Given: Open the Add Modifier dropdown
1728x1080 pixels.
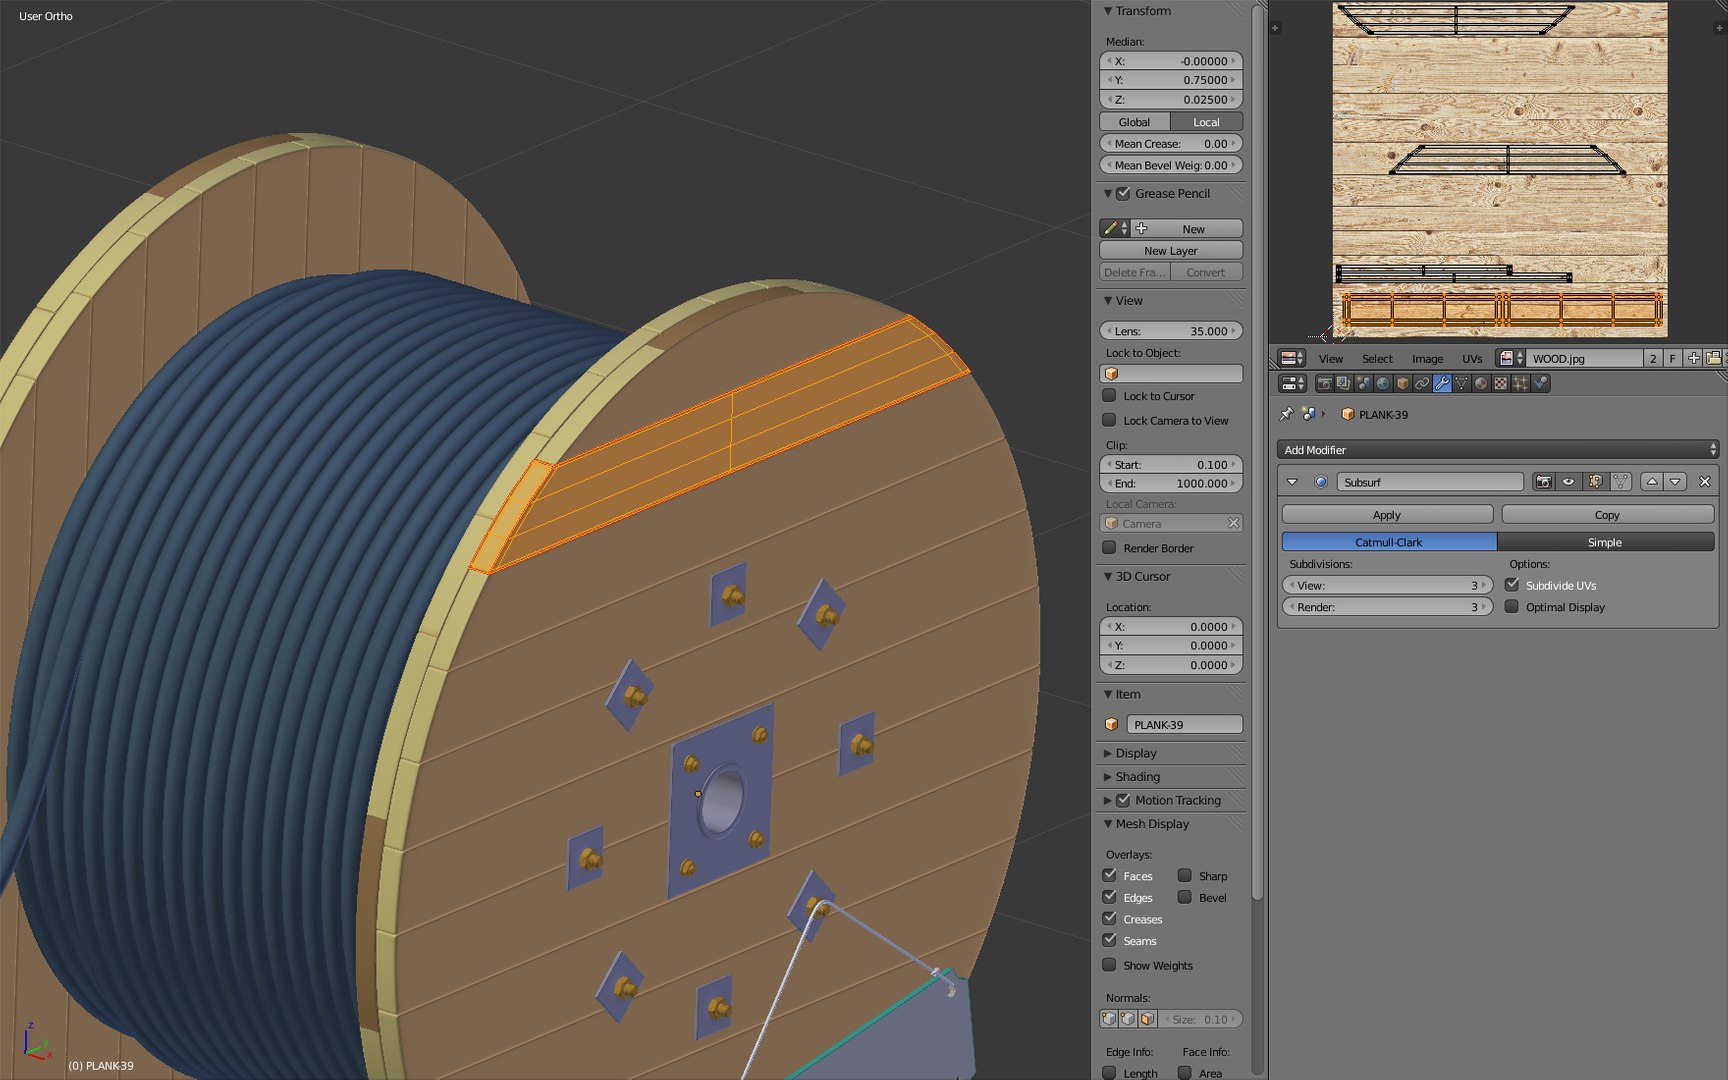Looking at the screenshot, I should (1497, 450).
